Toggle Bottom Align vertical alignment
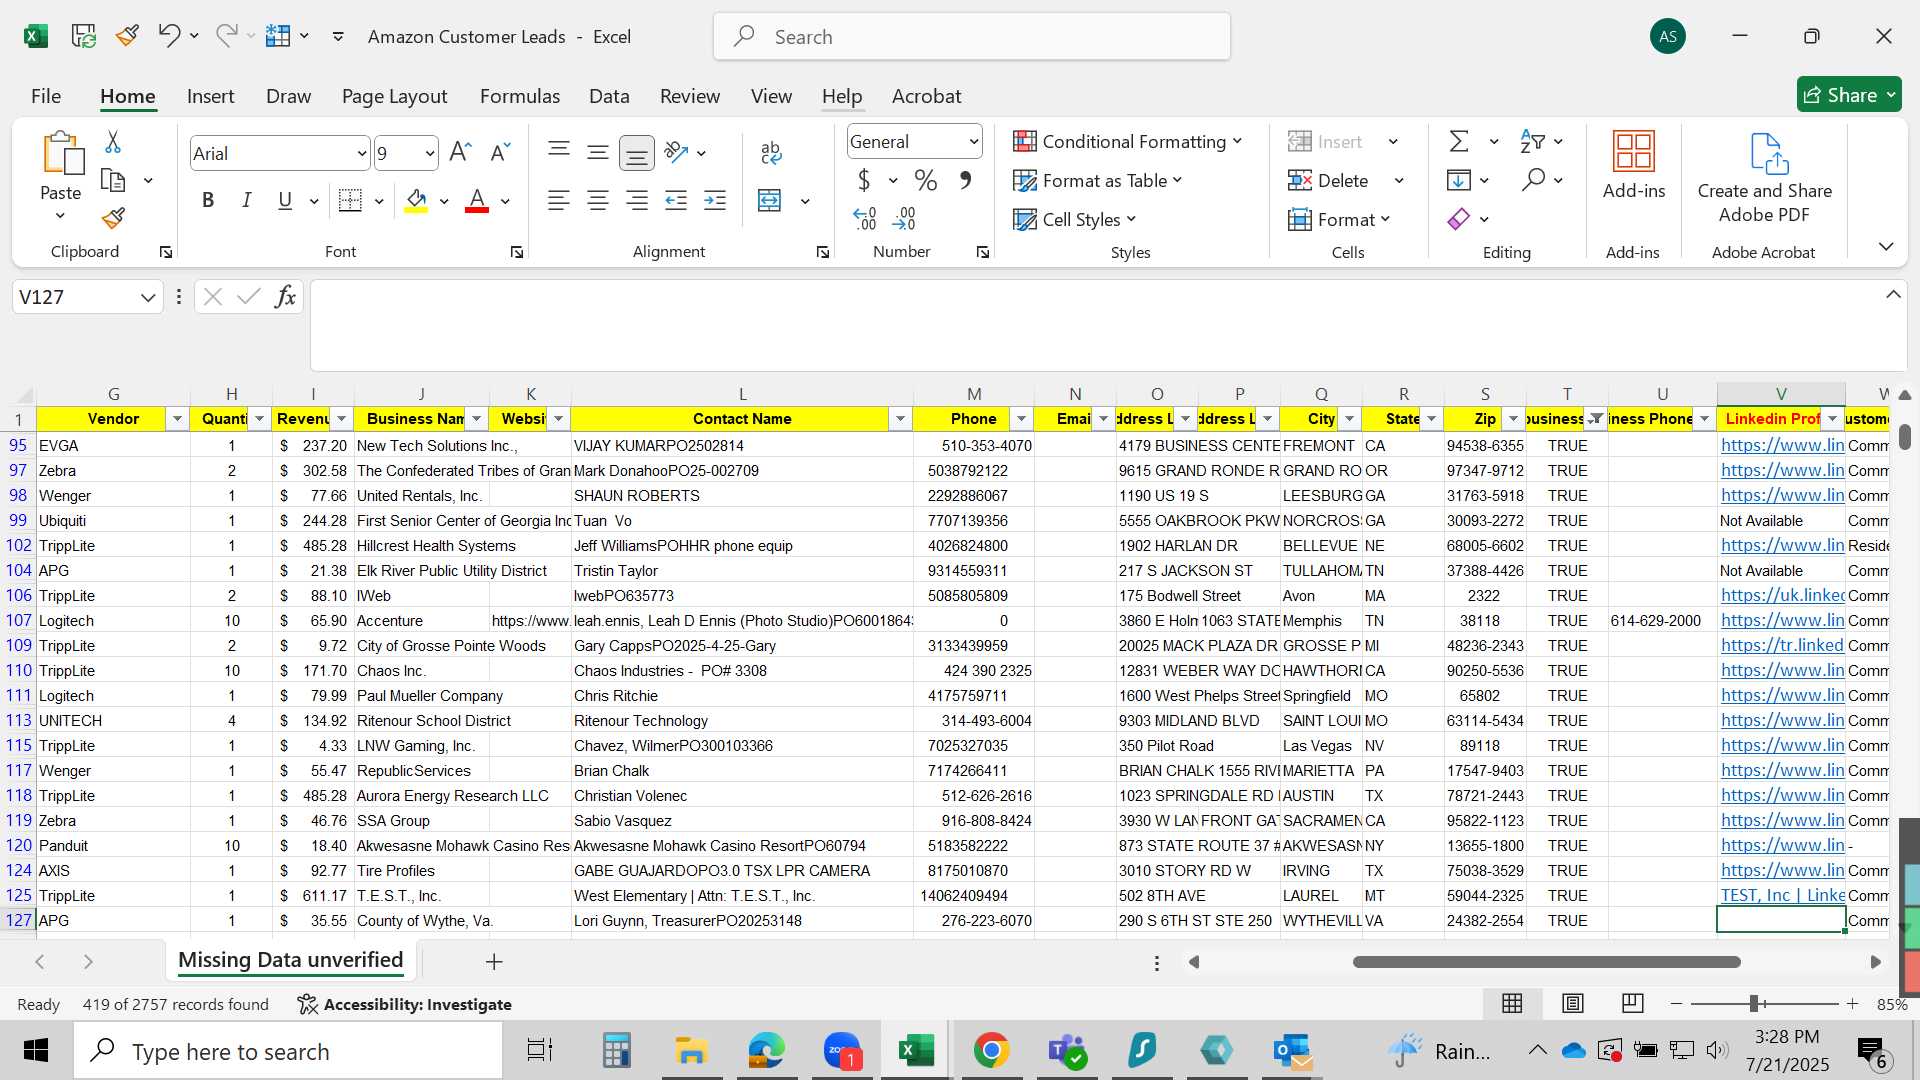This screenshot has width=1920, height=1080. click(x=637, y=152)
